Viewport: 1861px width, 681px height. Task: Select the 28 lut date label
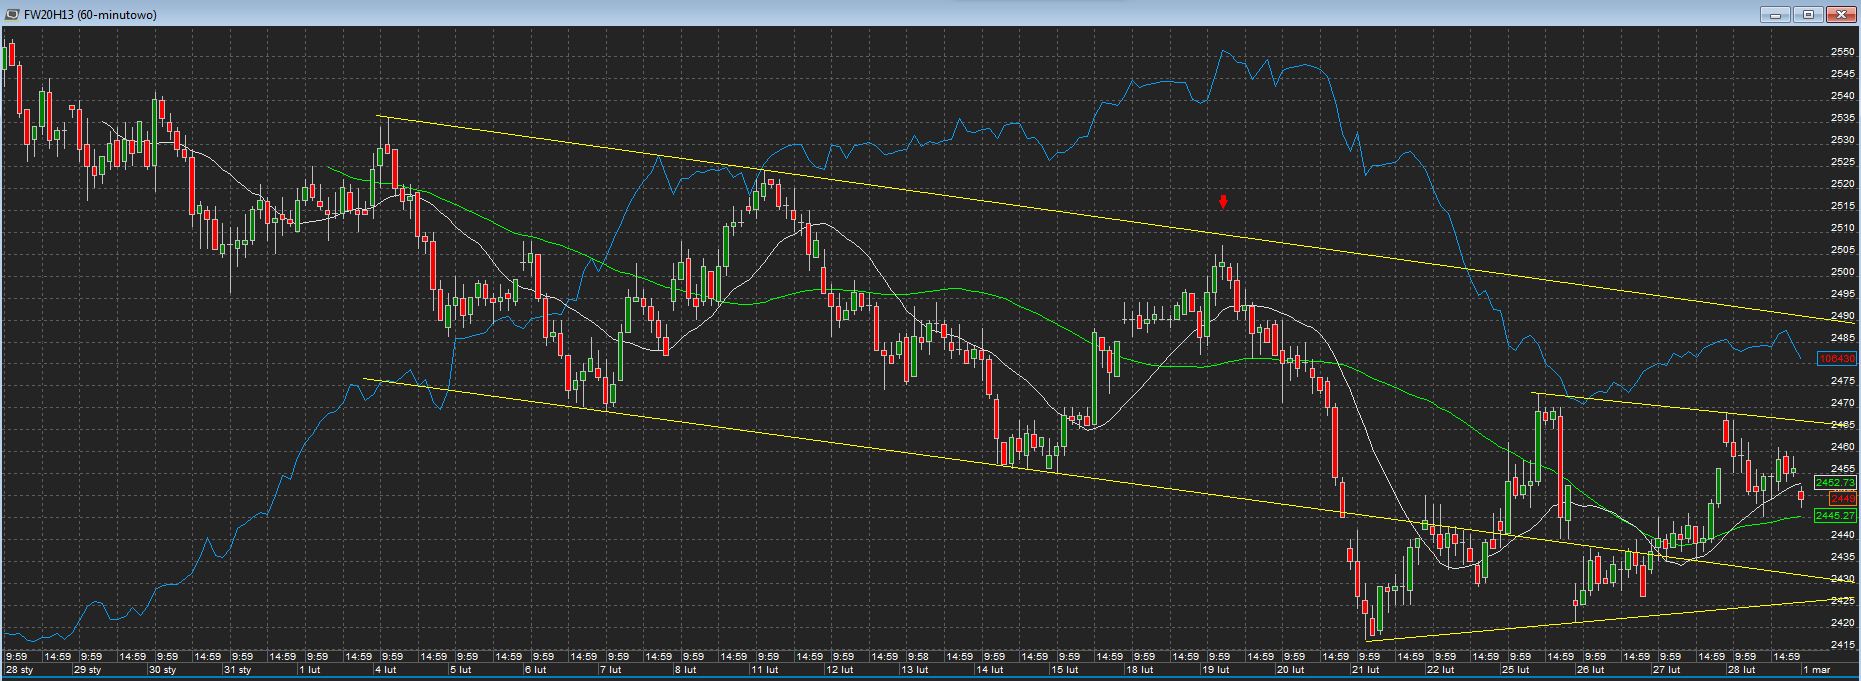pos(1742,670)
